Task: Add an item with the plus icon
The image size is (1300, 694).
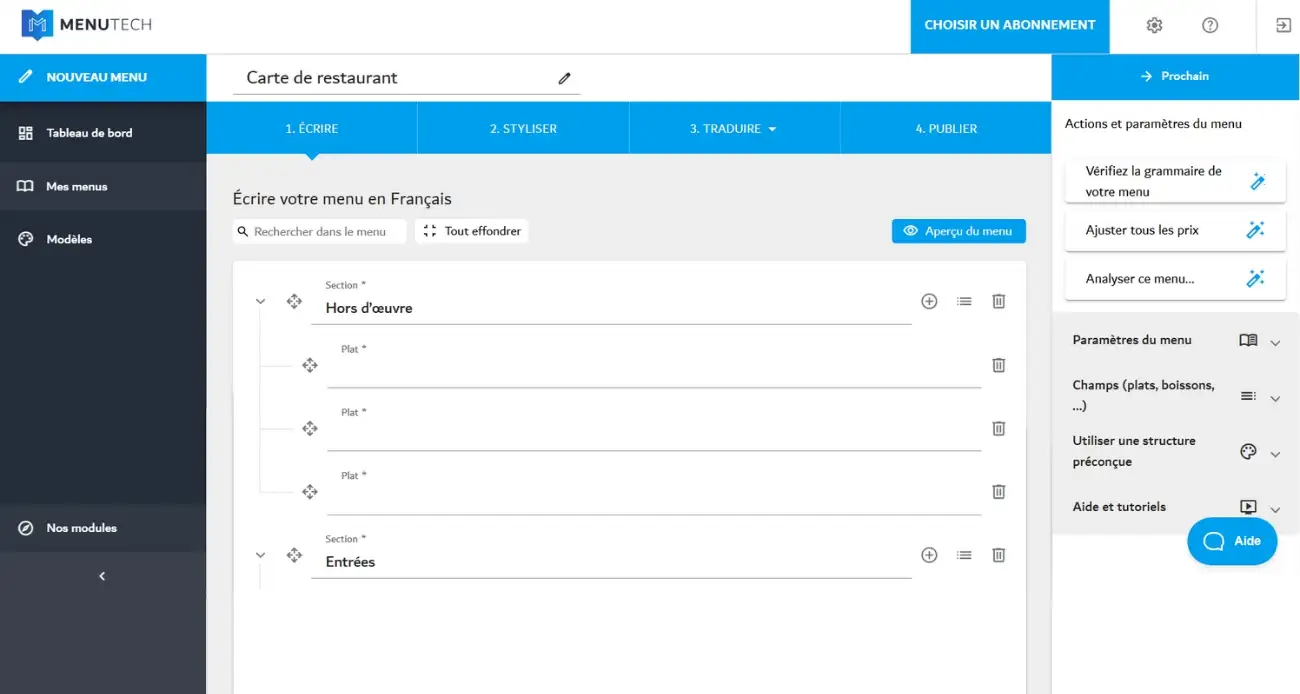Action: 929,300
